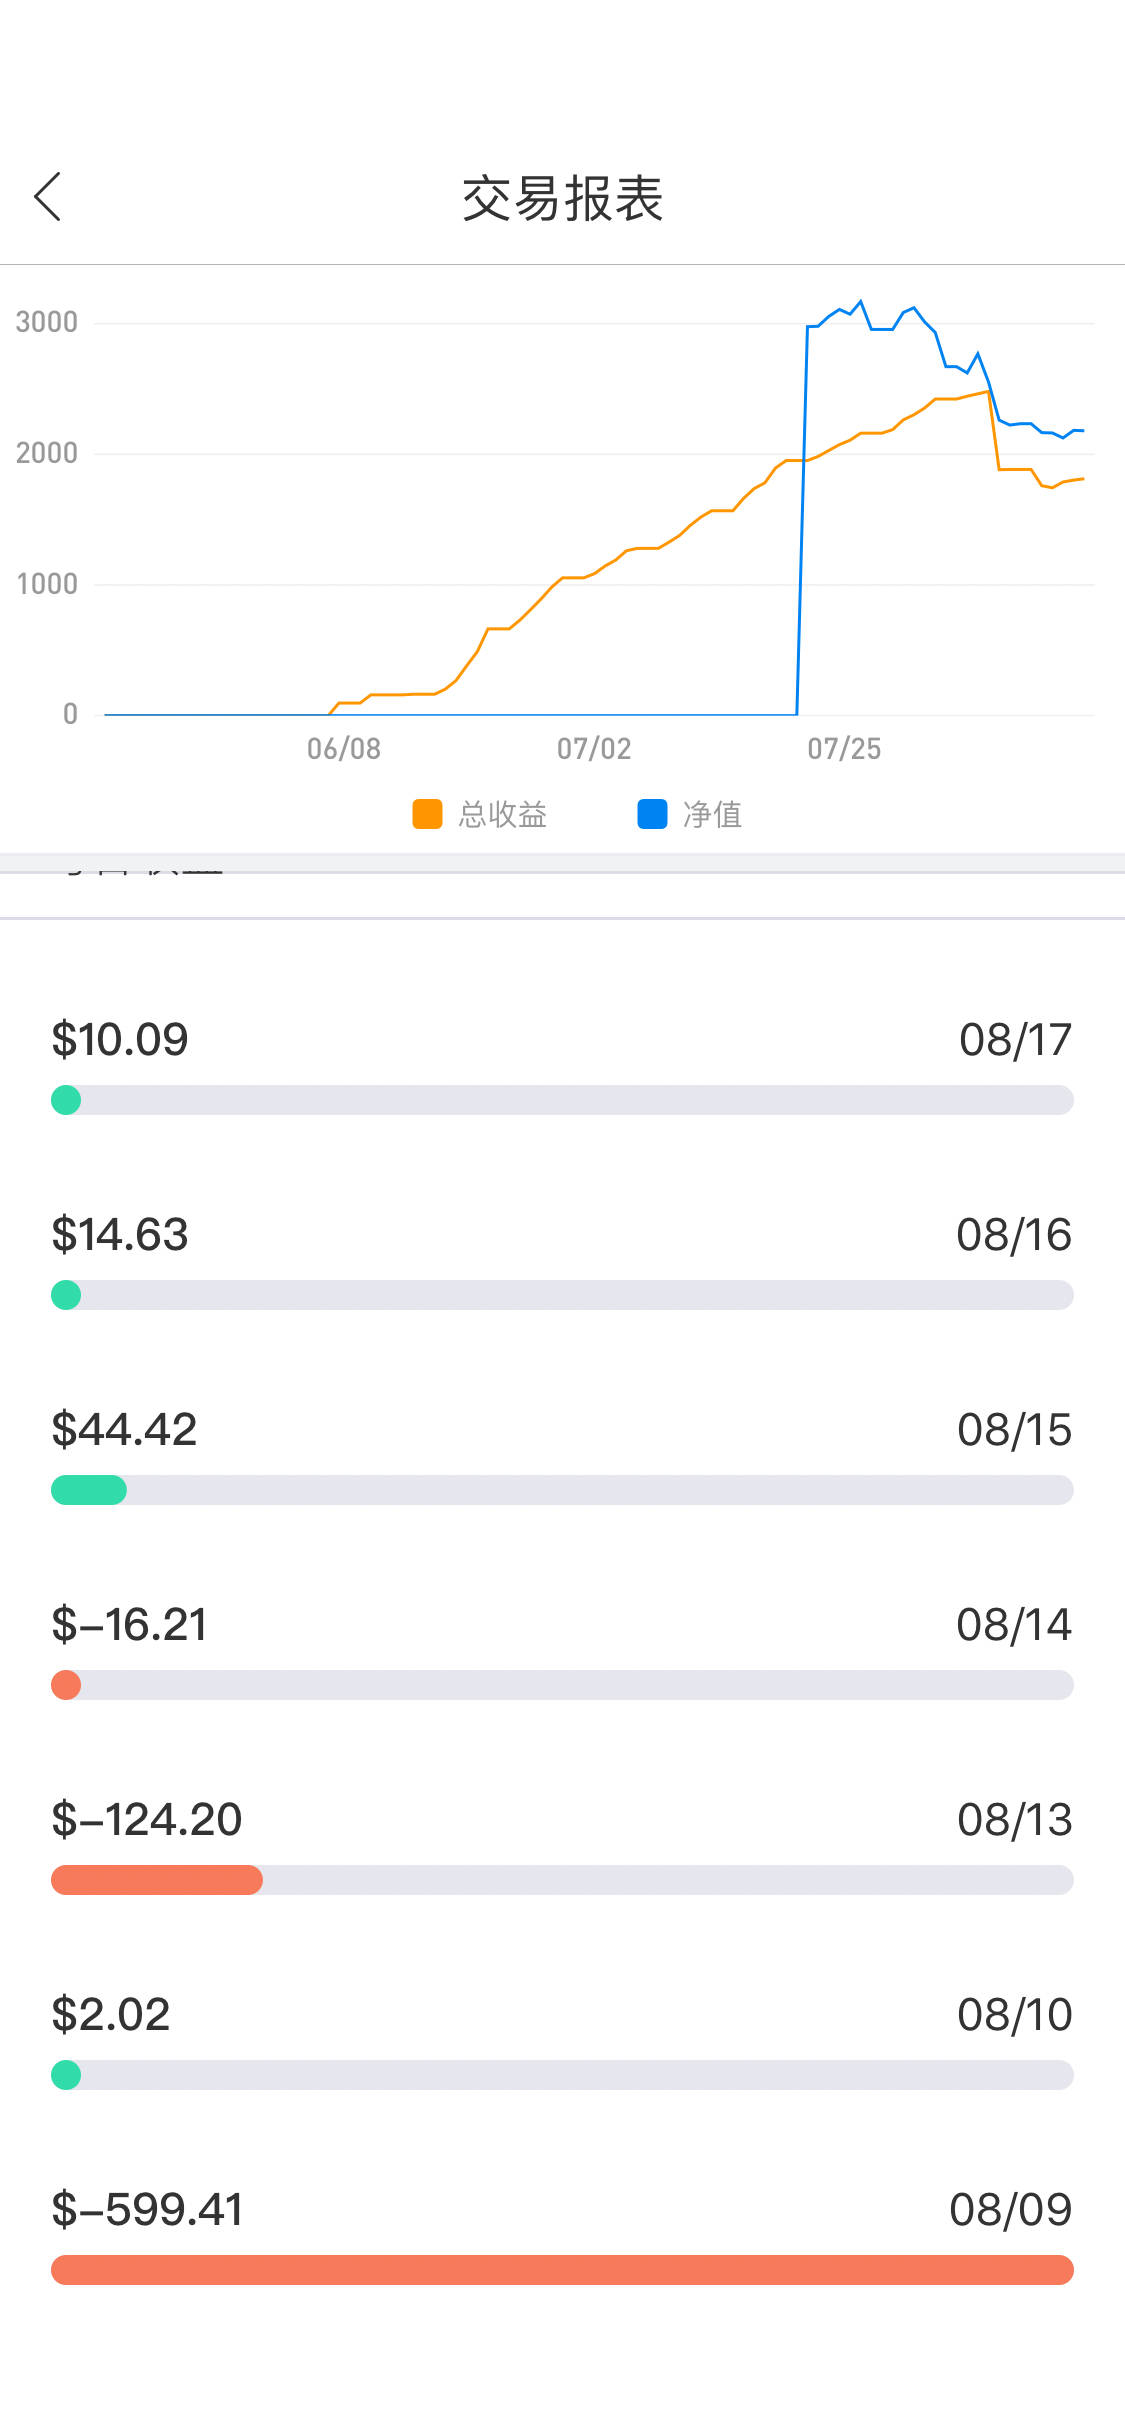Toggle the orange 总收益 legend swatch
Viewport: 1125px width, 2436px height.
(x=427, y=814)
